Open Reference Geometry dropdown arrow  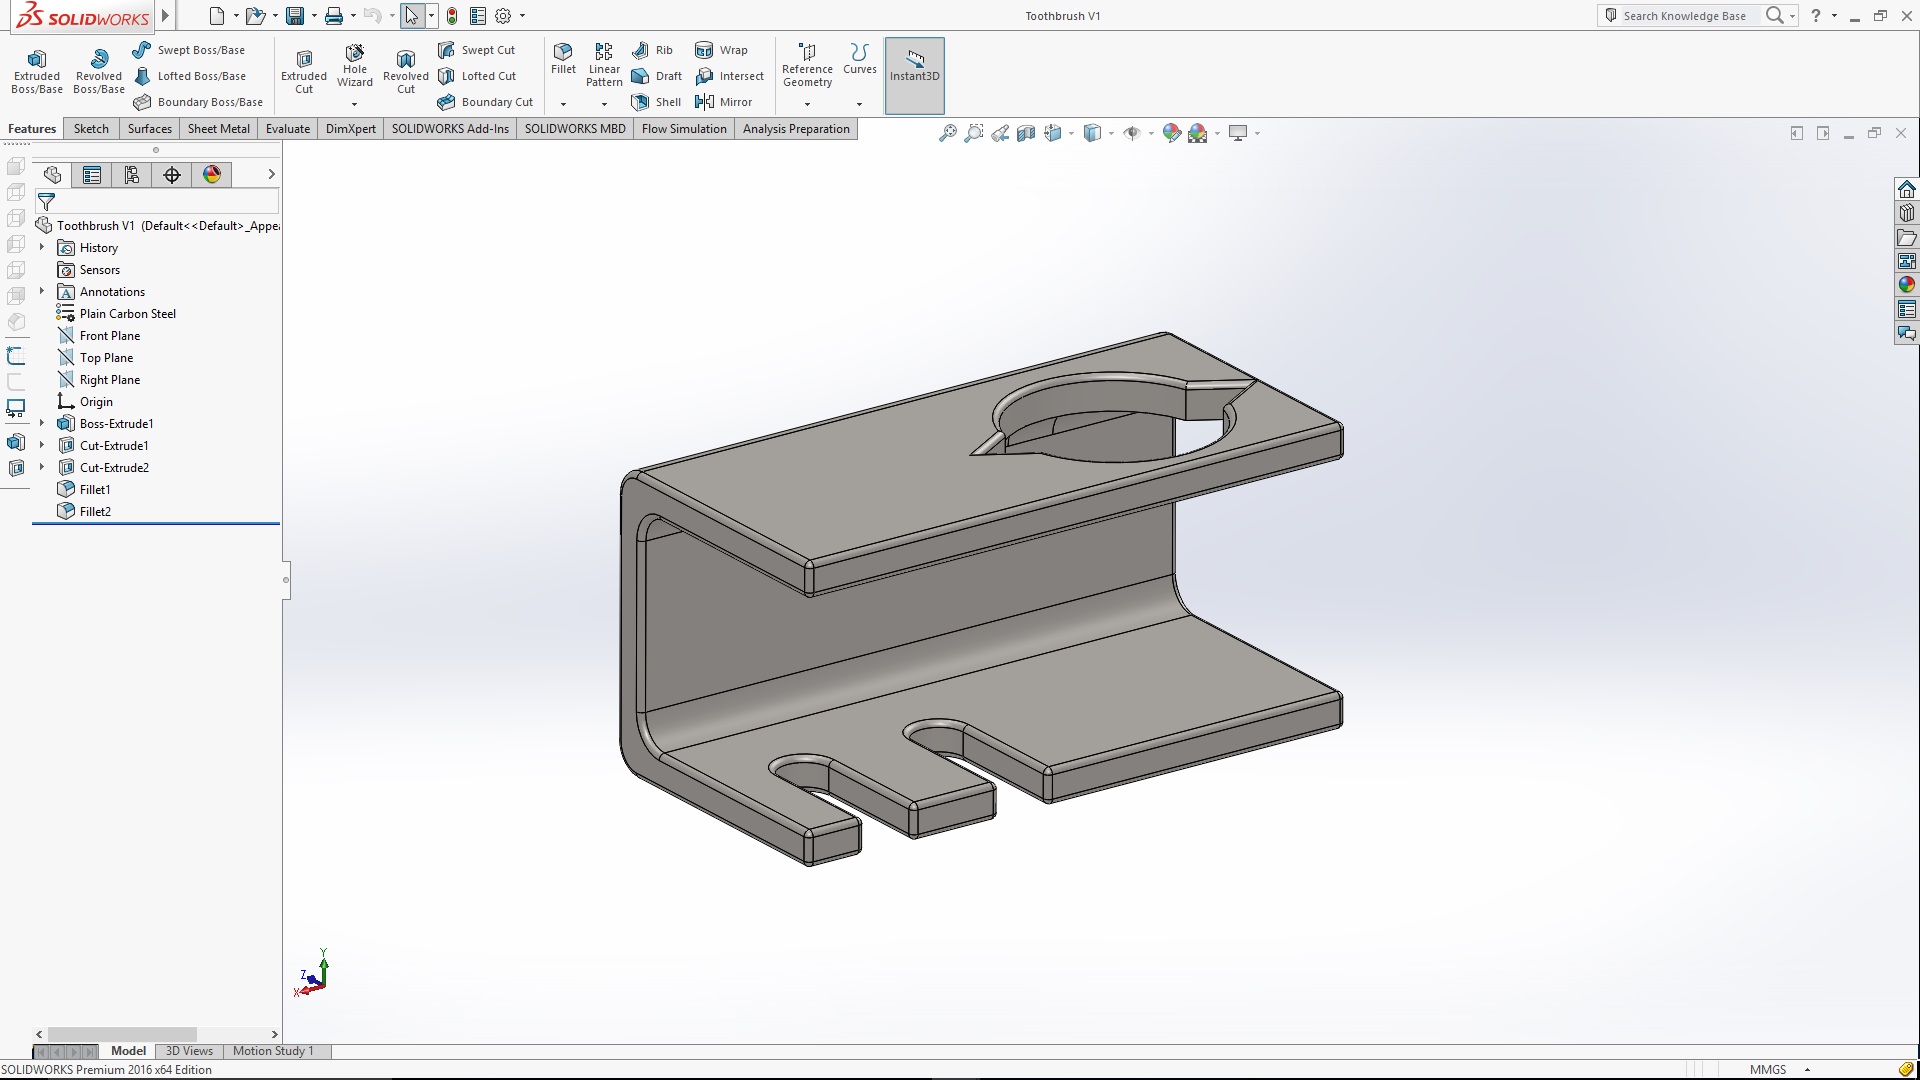[807, 104]
